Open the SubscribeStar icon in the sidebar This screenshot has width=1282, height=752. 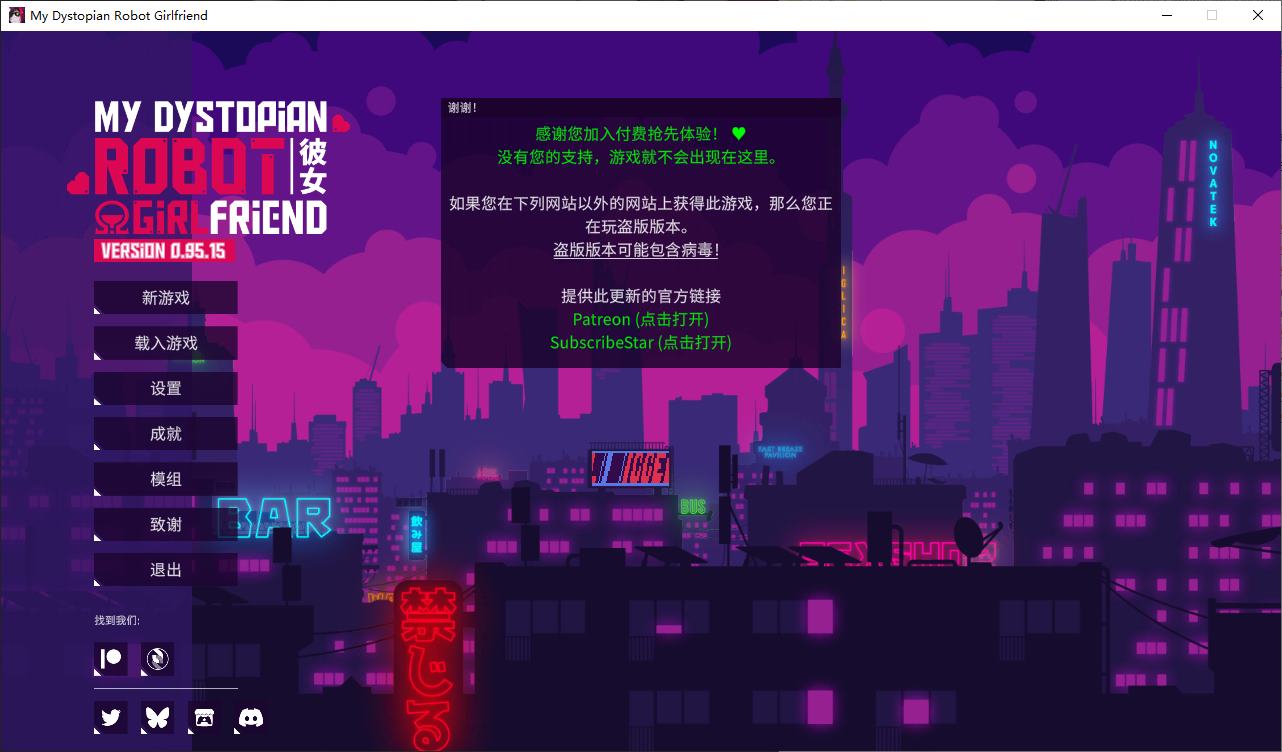point(157,659)
